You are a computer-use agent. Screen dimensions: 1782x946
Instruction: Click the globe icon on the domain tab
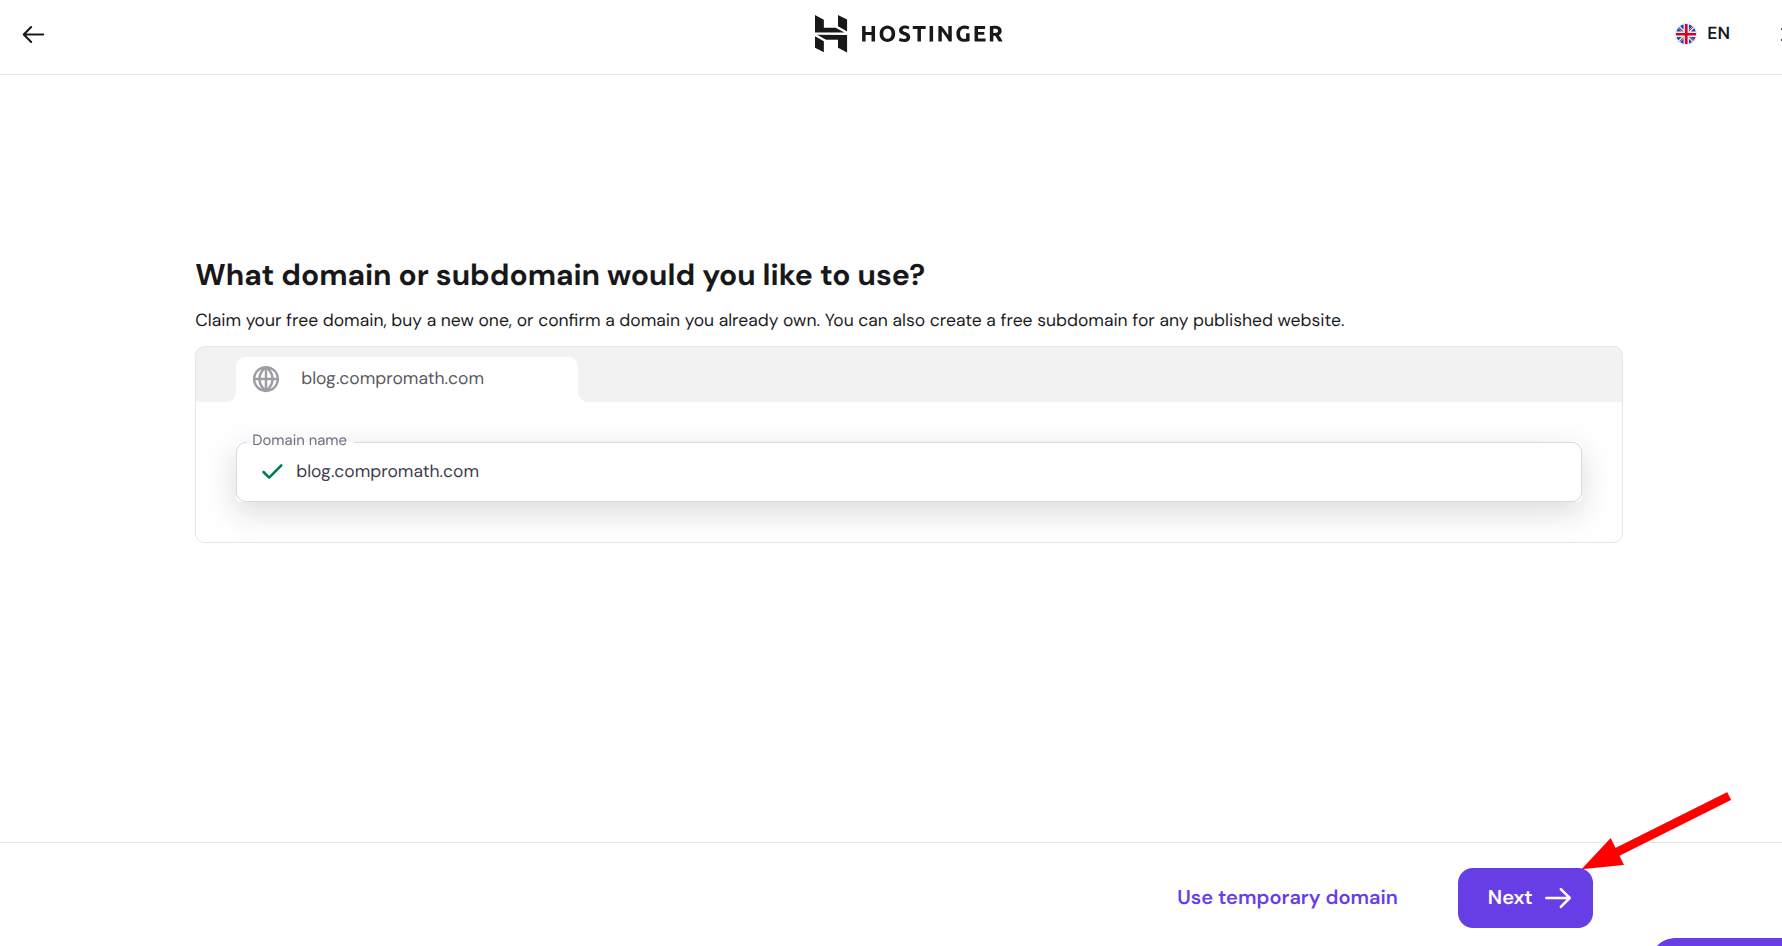click(x=266, y=379)
